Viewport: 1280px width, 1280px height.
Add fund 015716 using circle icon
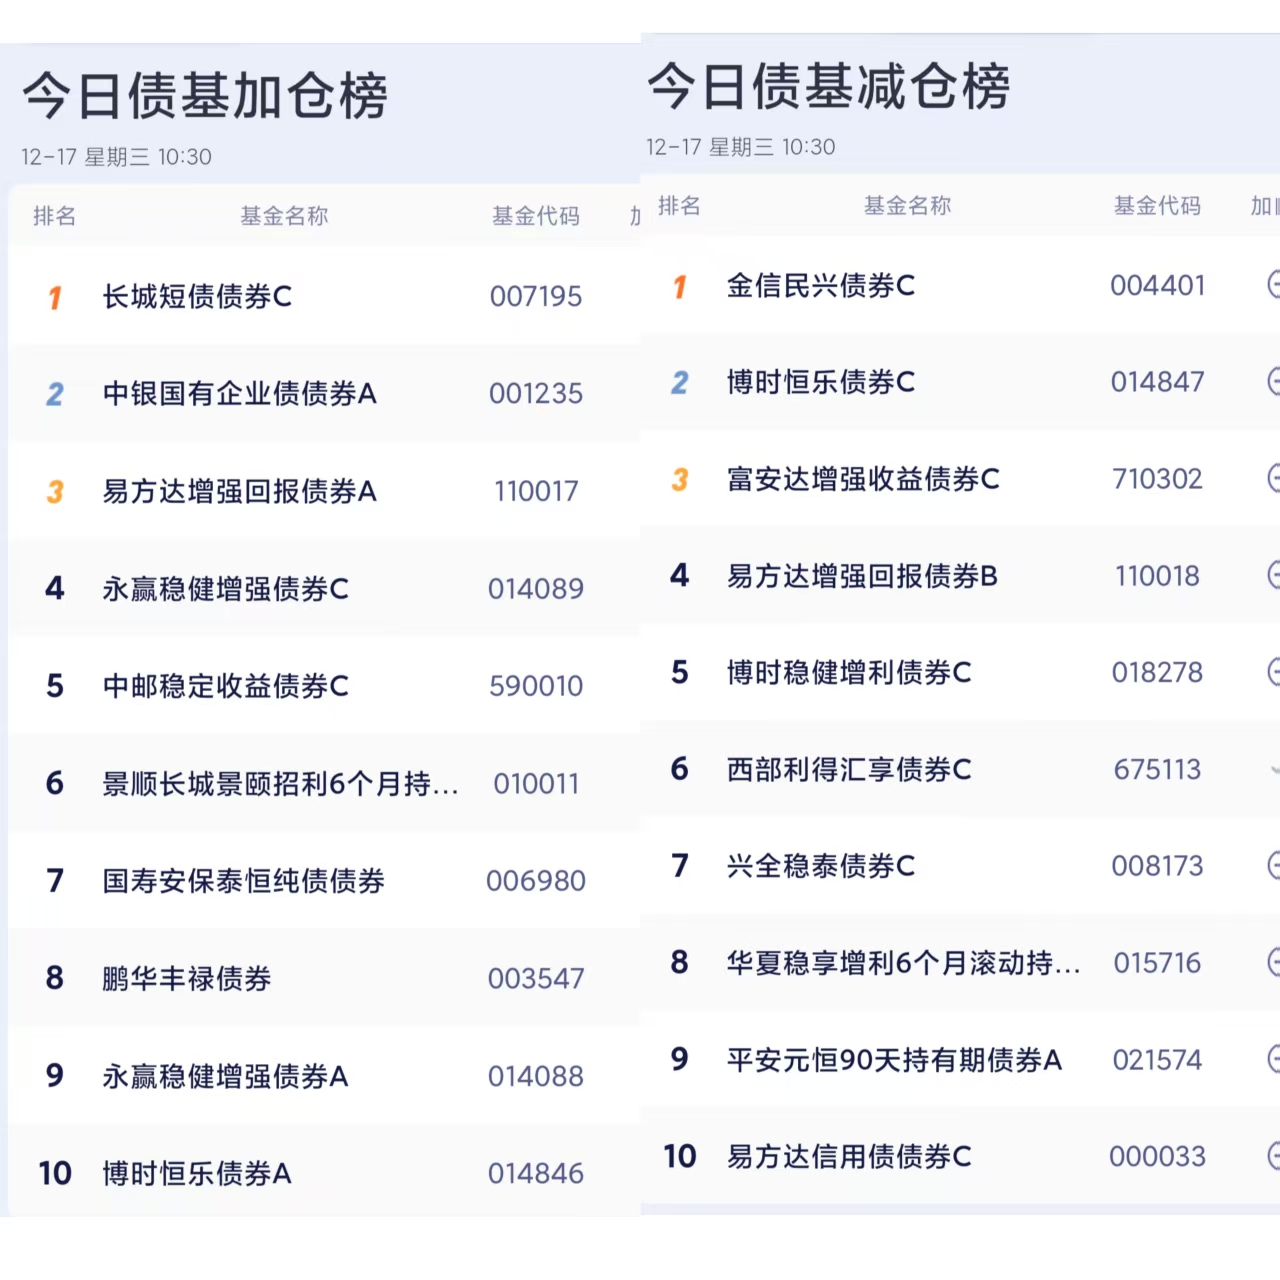[1273, 962]
